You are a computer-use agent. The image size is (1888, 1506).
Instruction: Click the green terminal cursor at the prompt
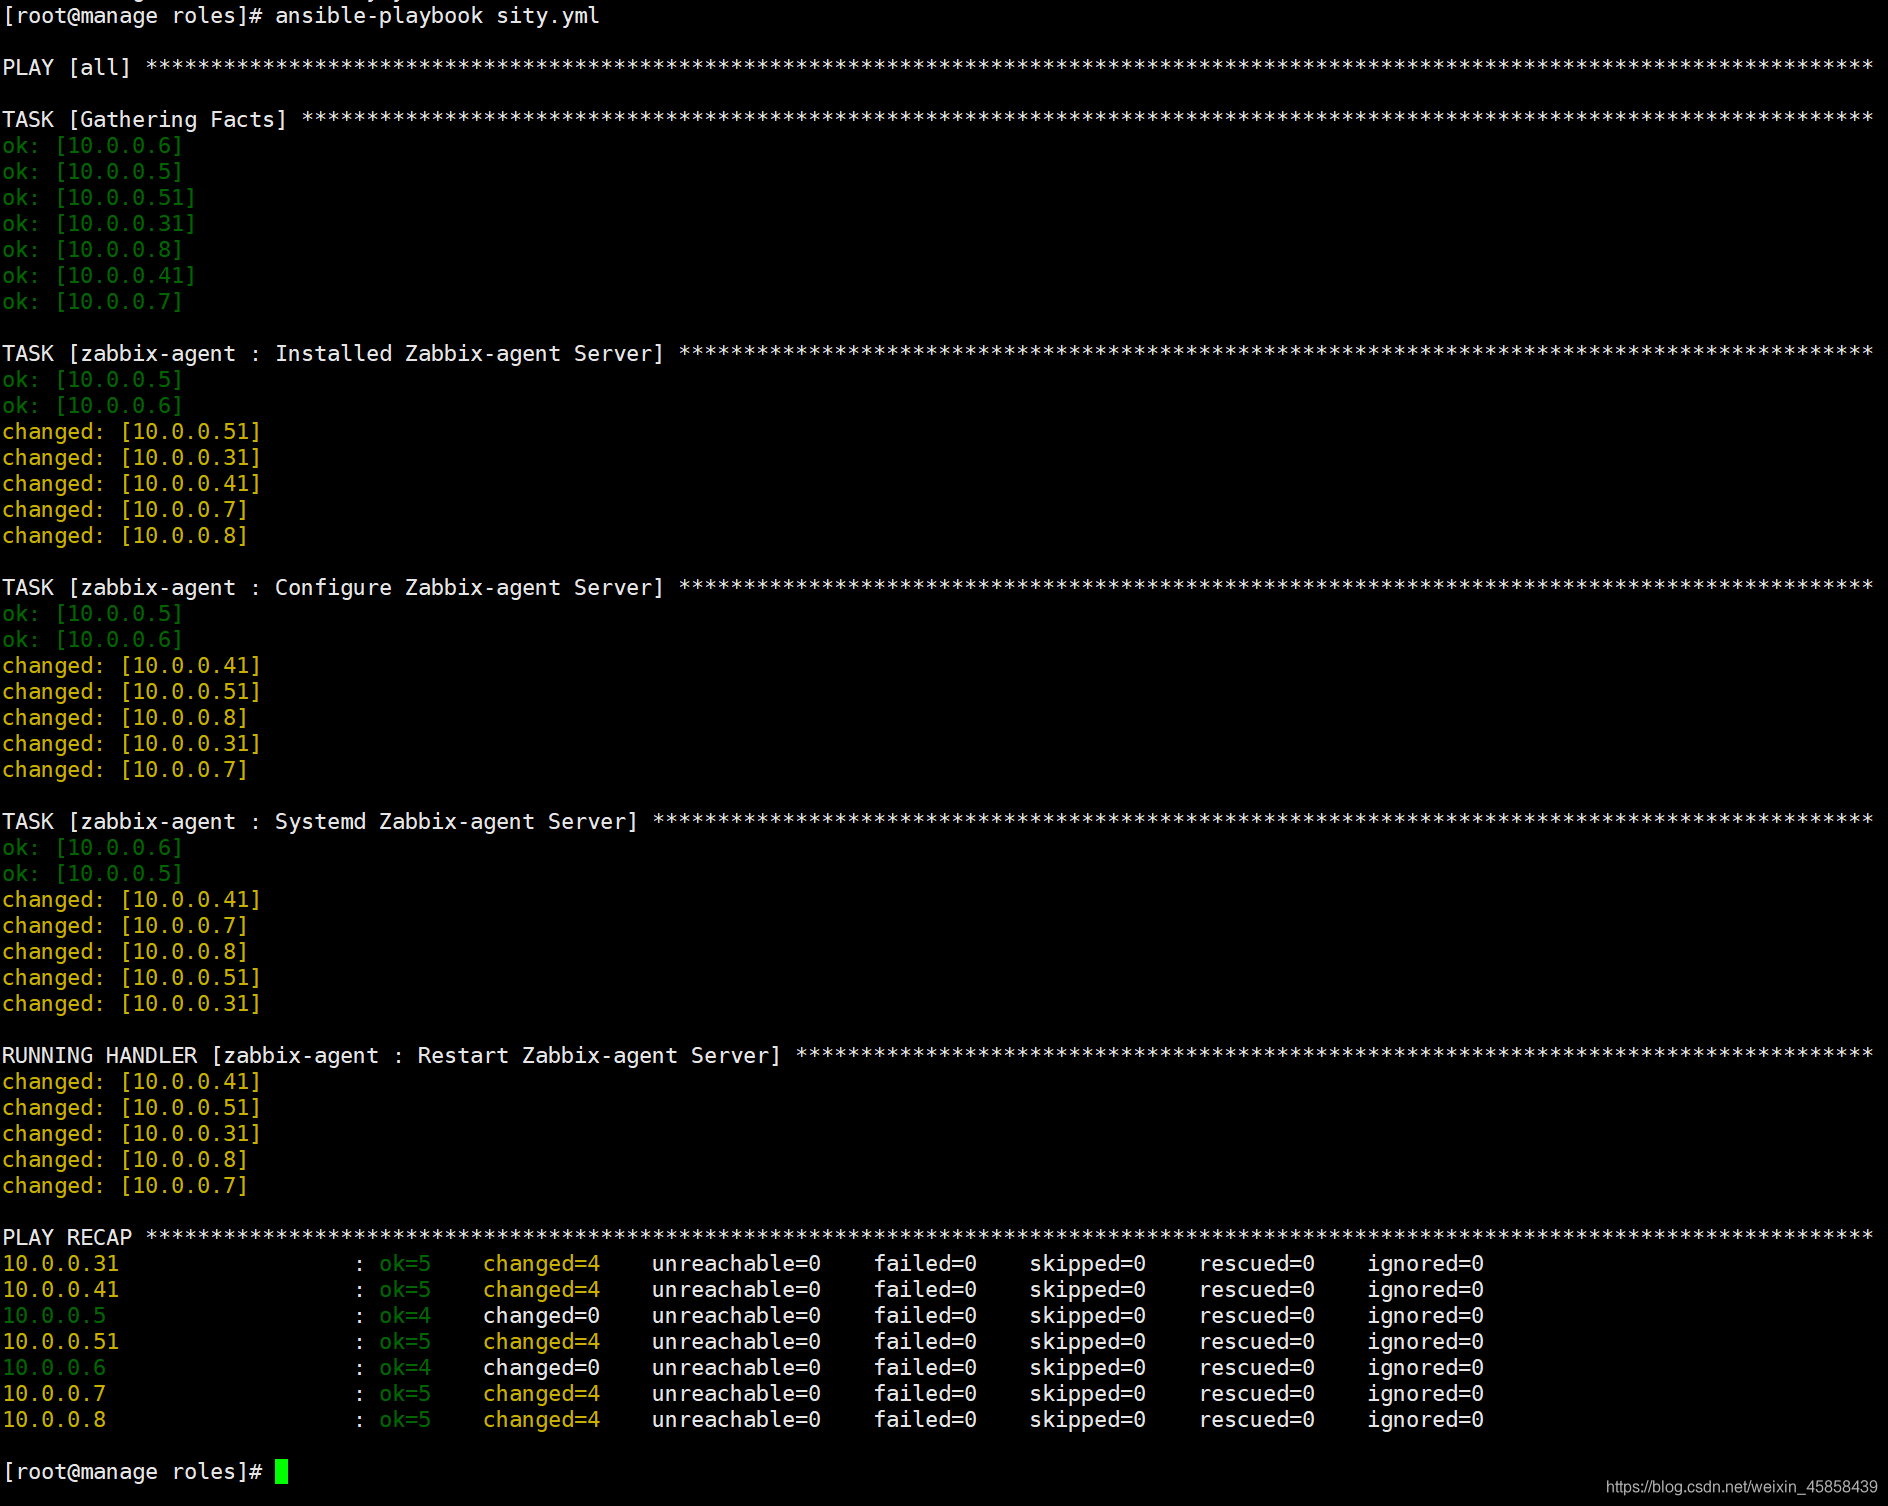[282, 1471]
